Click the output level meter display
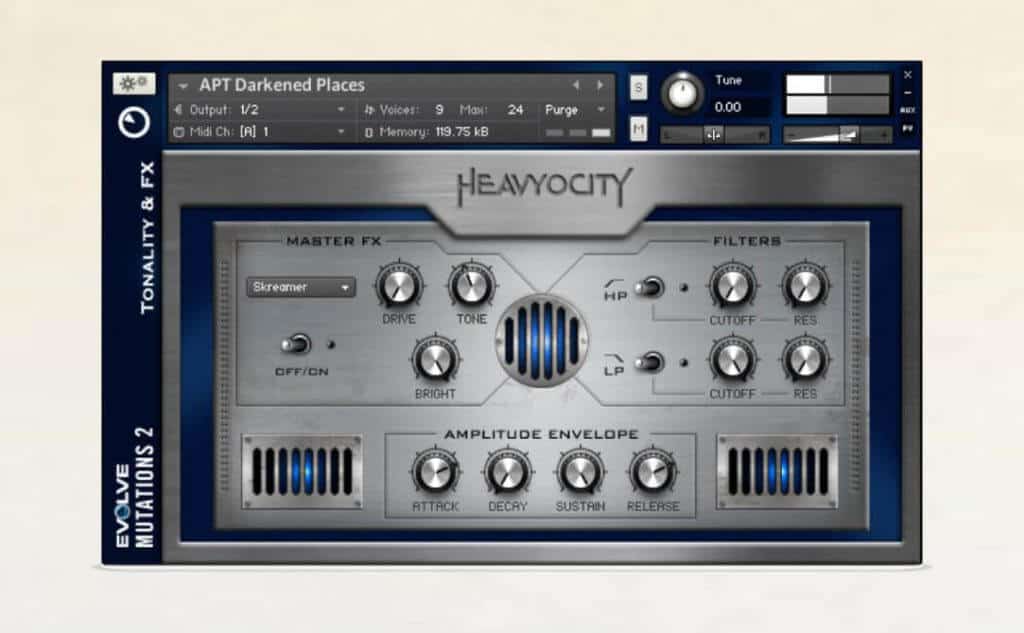 coord(837,95)
